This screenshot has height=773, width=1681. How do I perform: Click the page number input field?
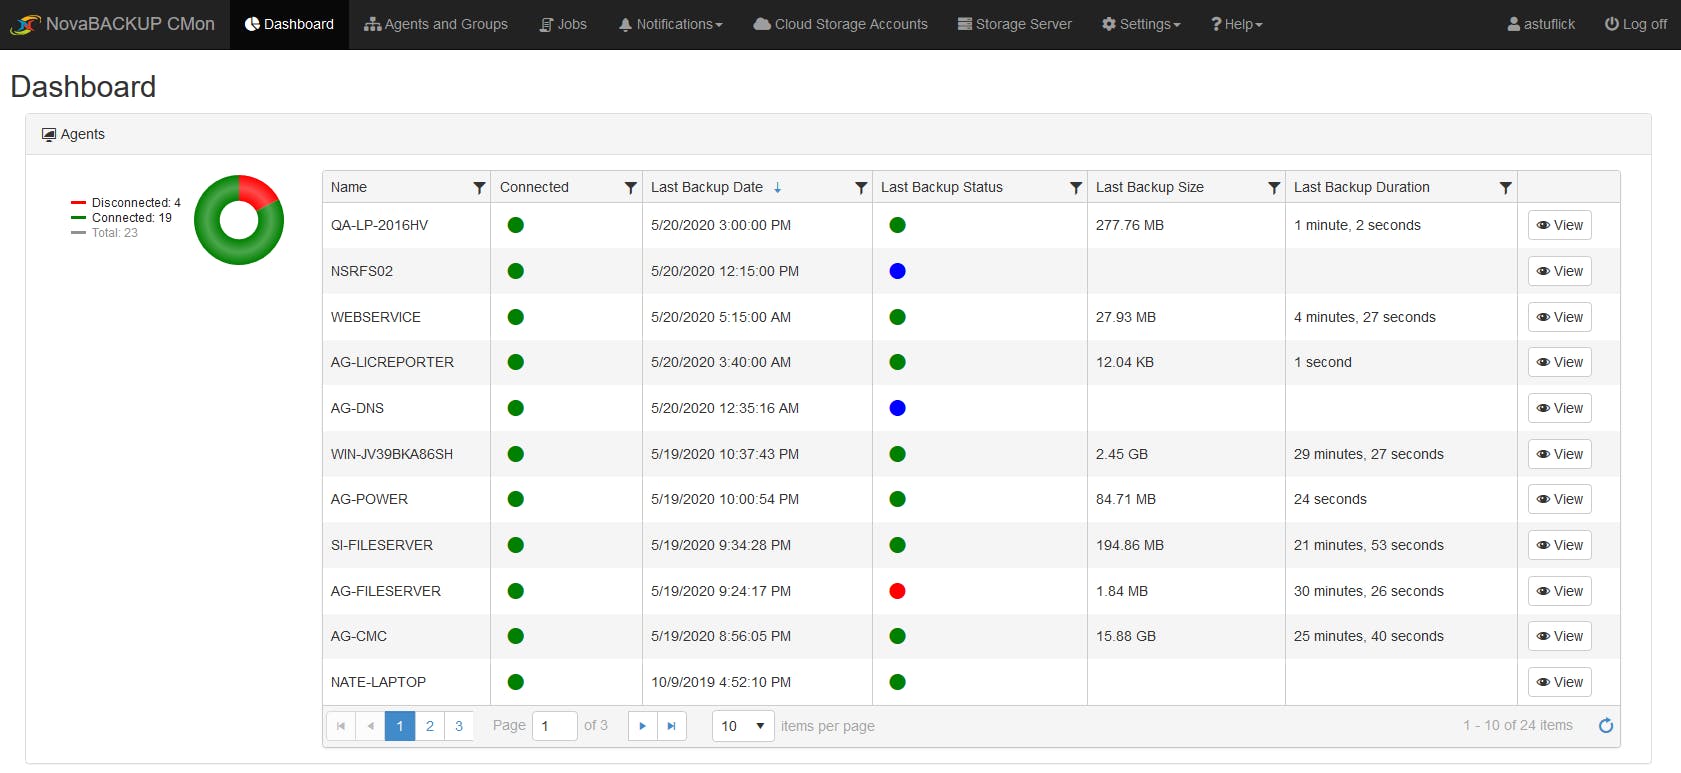pos(554,726)
